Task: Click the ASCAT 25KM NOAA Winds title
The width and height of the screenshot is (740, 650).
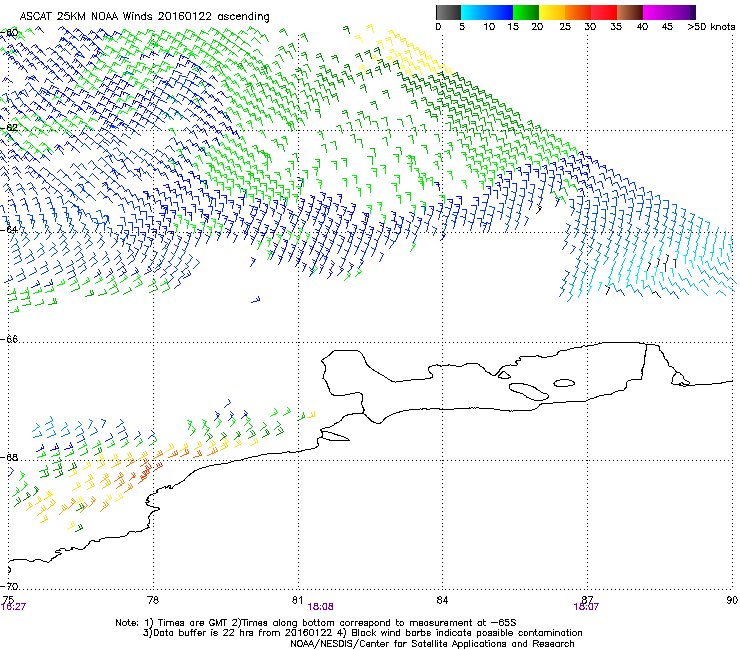Action: [x=144, y=17]
